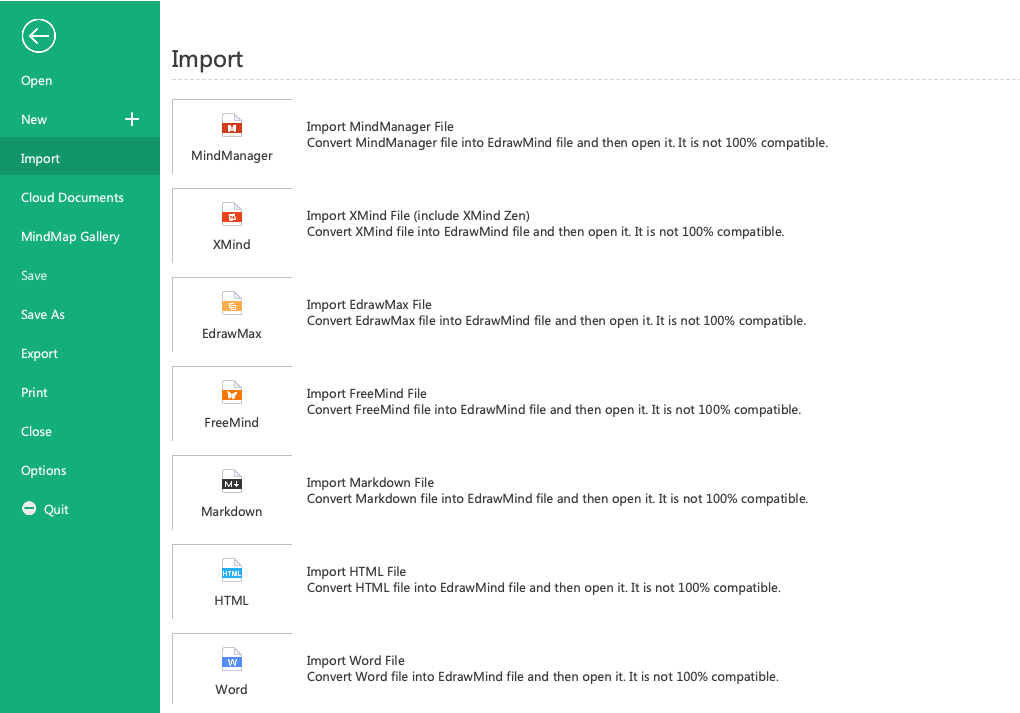Click the Markdown file icon

(x=232, y=482)
